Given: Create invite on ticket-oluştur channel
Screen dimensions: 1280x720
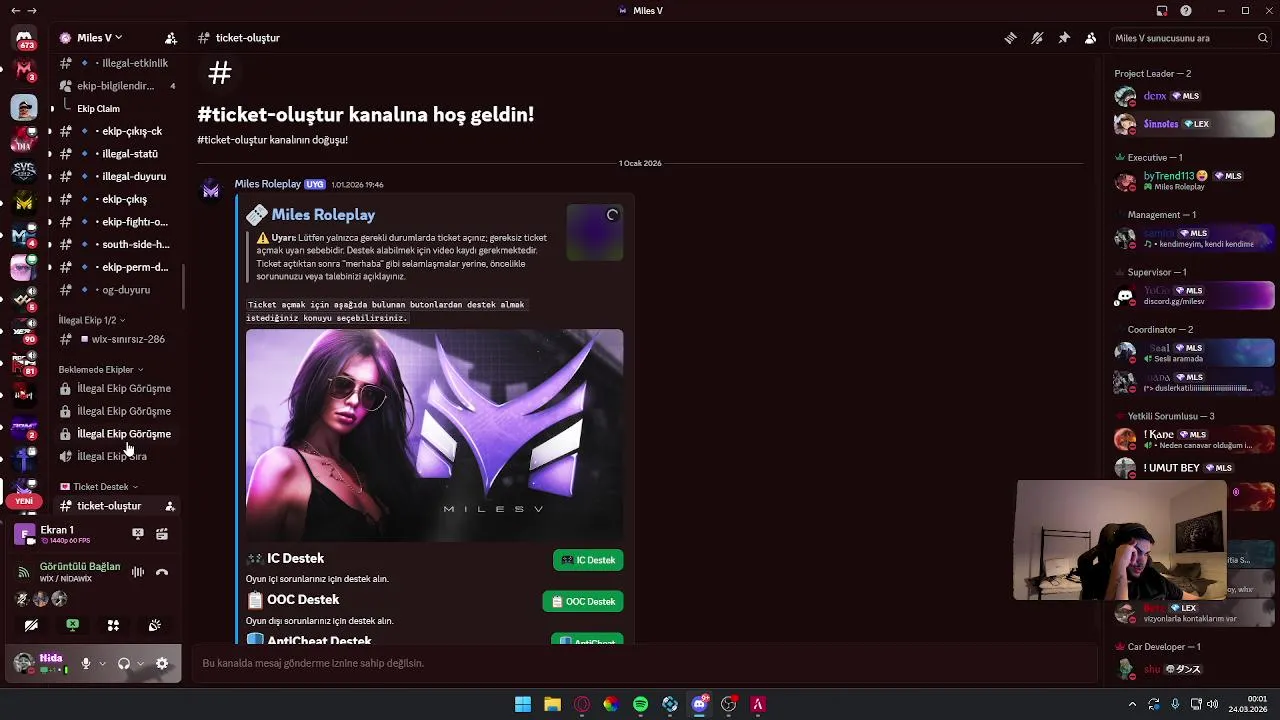Looking at the screenshot, I should click(170, 506).
